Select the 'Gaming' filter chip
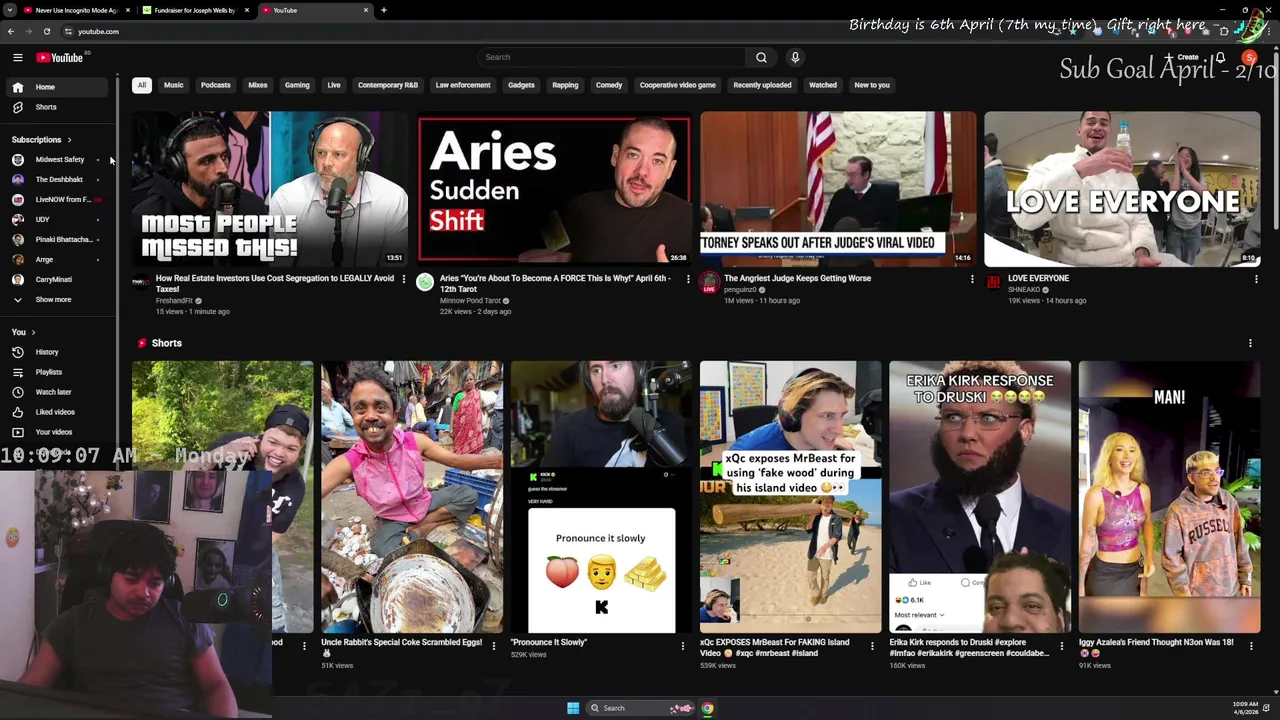The image size is (1280, 720). coord(297,85)
